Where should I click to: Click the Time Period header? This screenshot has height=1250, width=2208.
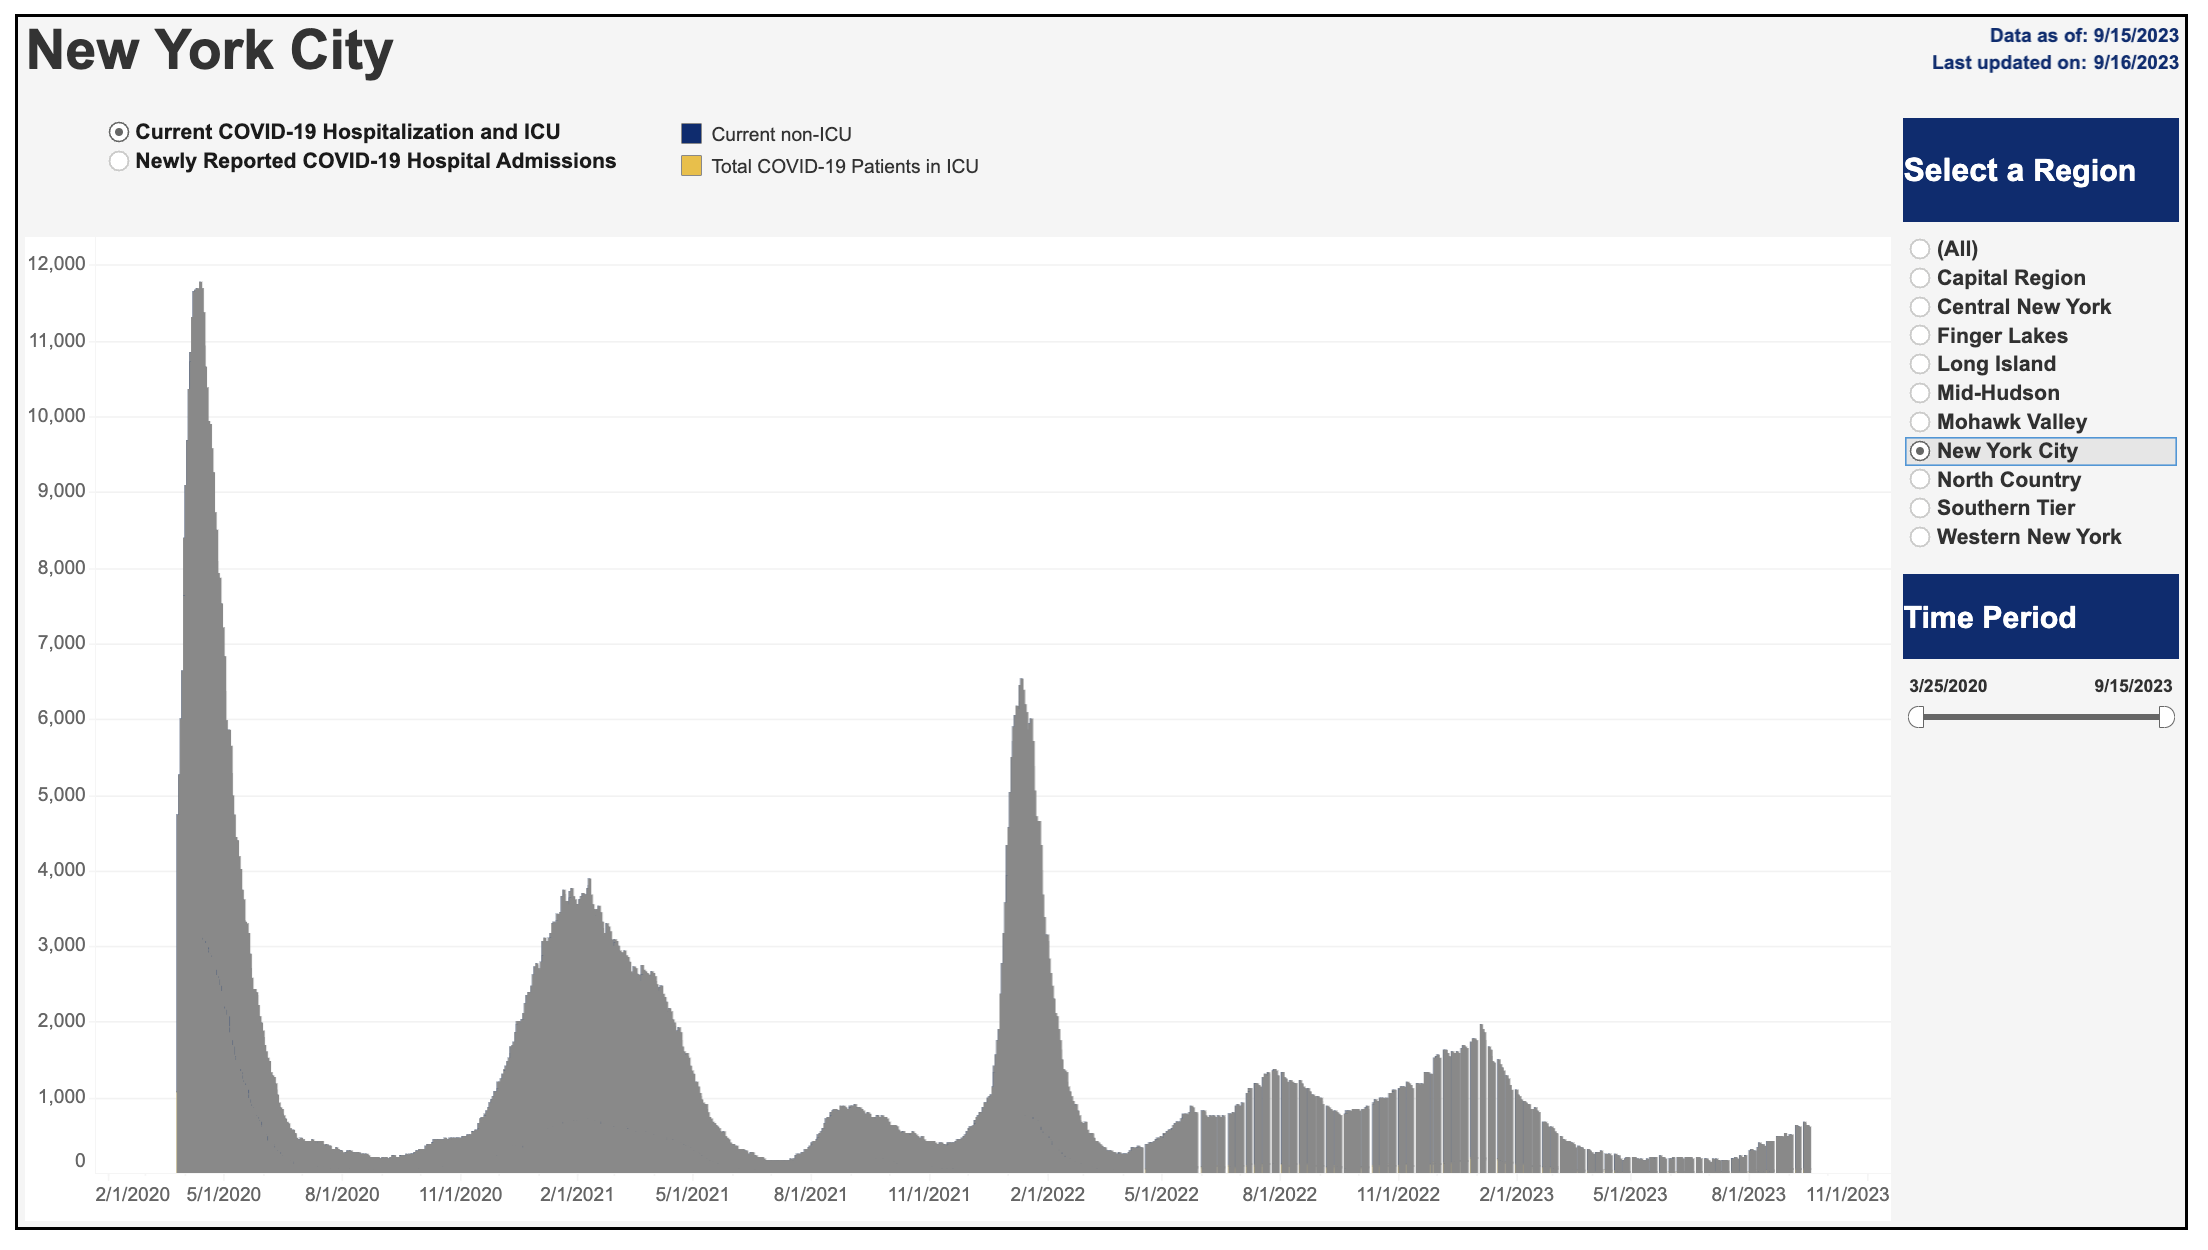(2040, 617)
